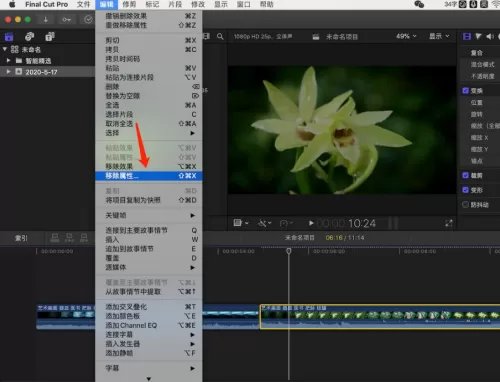Screen dimensions: 500x382
Task: Click the menu scroll-down arrow
Action: coord(149,379)
